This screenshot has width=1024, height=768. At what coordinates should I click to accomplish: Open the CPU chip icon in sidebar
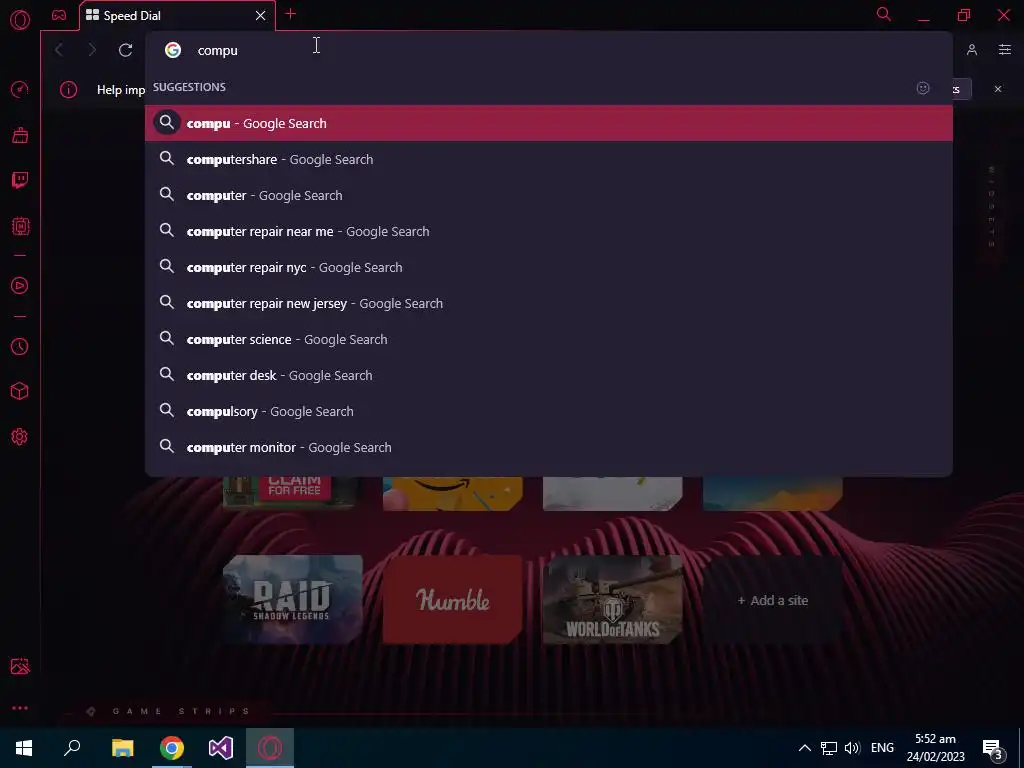tap(20, 226)
